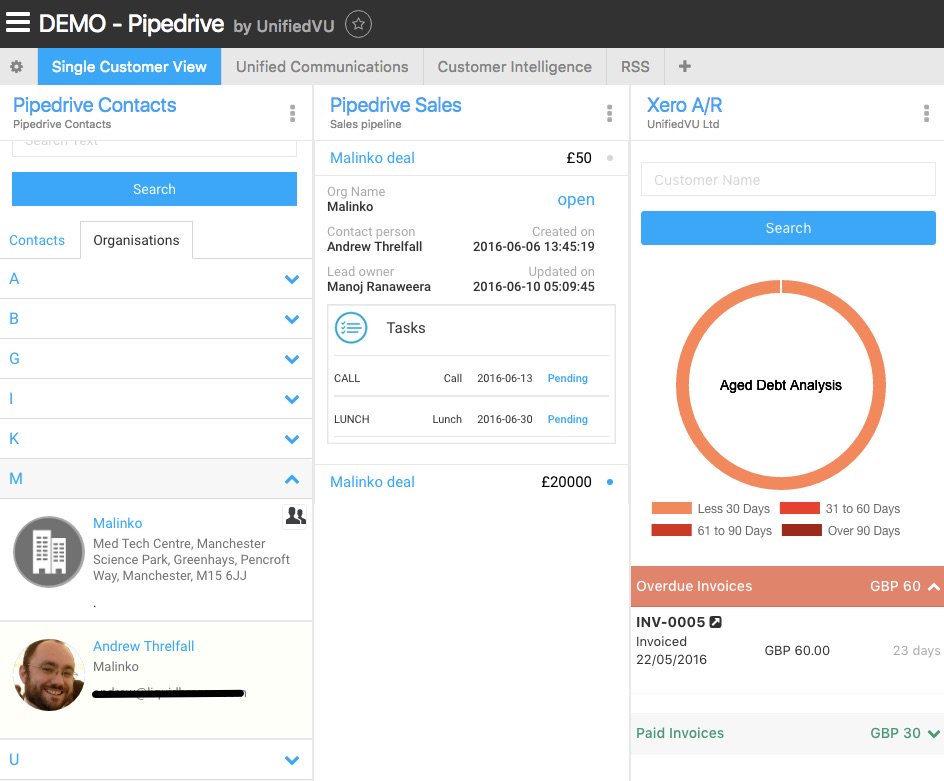944x781 pixels.
Task: Click the Pipedrive Contacts panel title
Action: [x=95, y=105]
